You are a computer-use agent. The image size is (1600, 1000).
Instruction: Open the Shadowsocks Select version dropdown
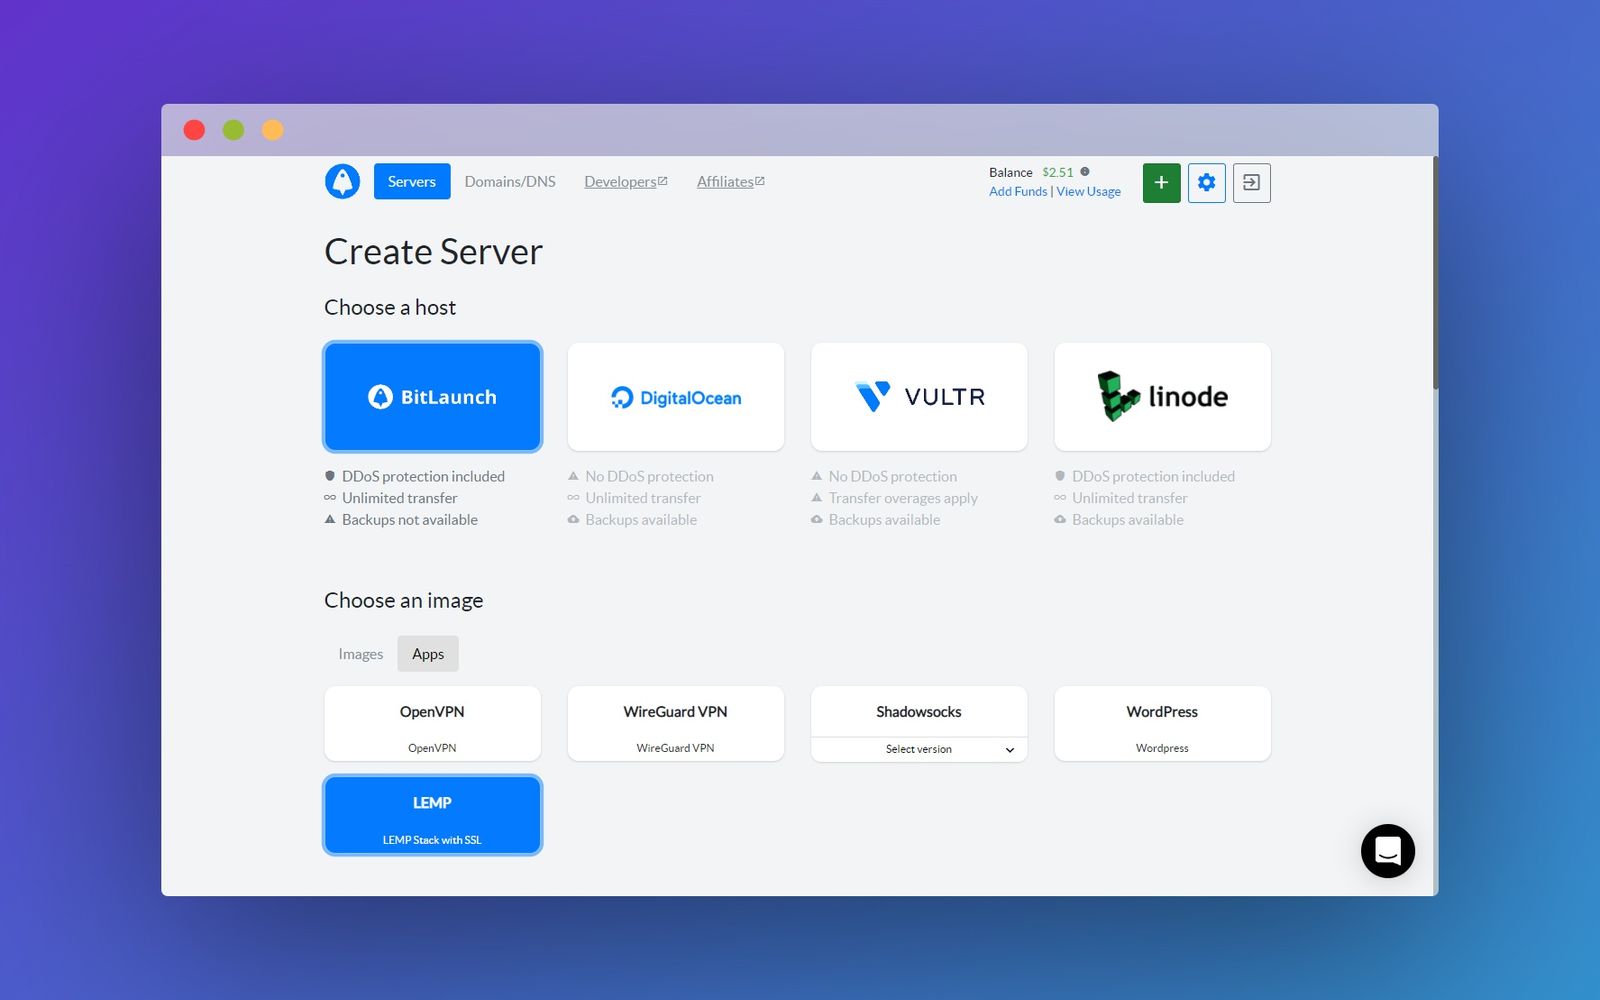point(918,749)
